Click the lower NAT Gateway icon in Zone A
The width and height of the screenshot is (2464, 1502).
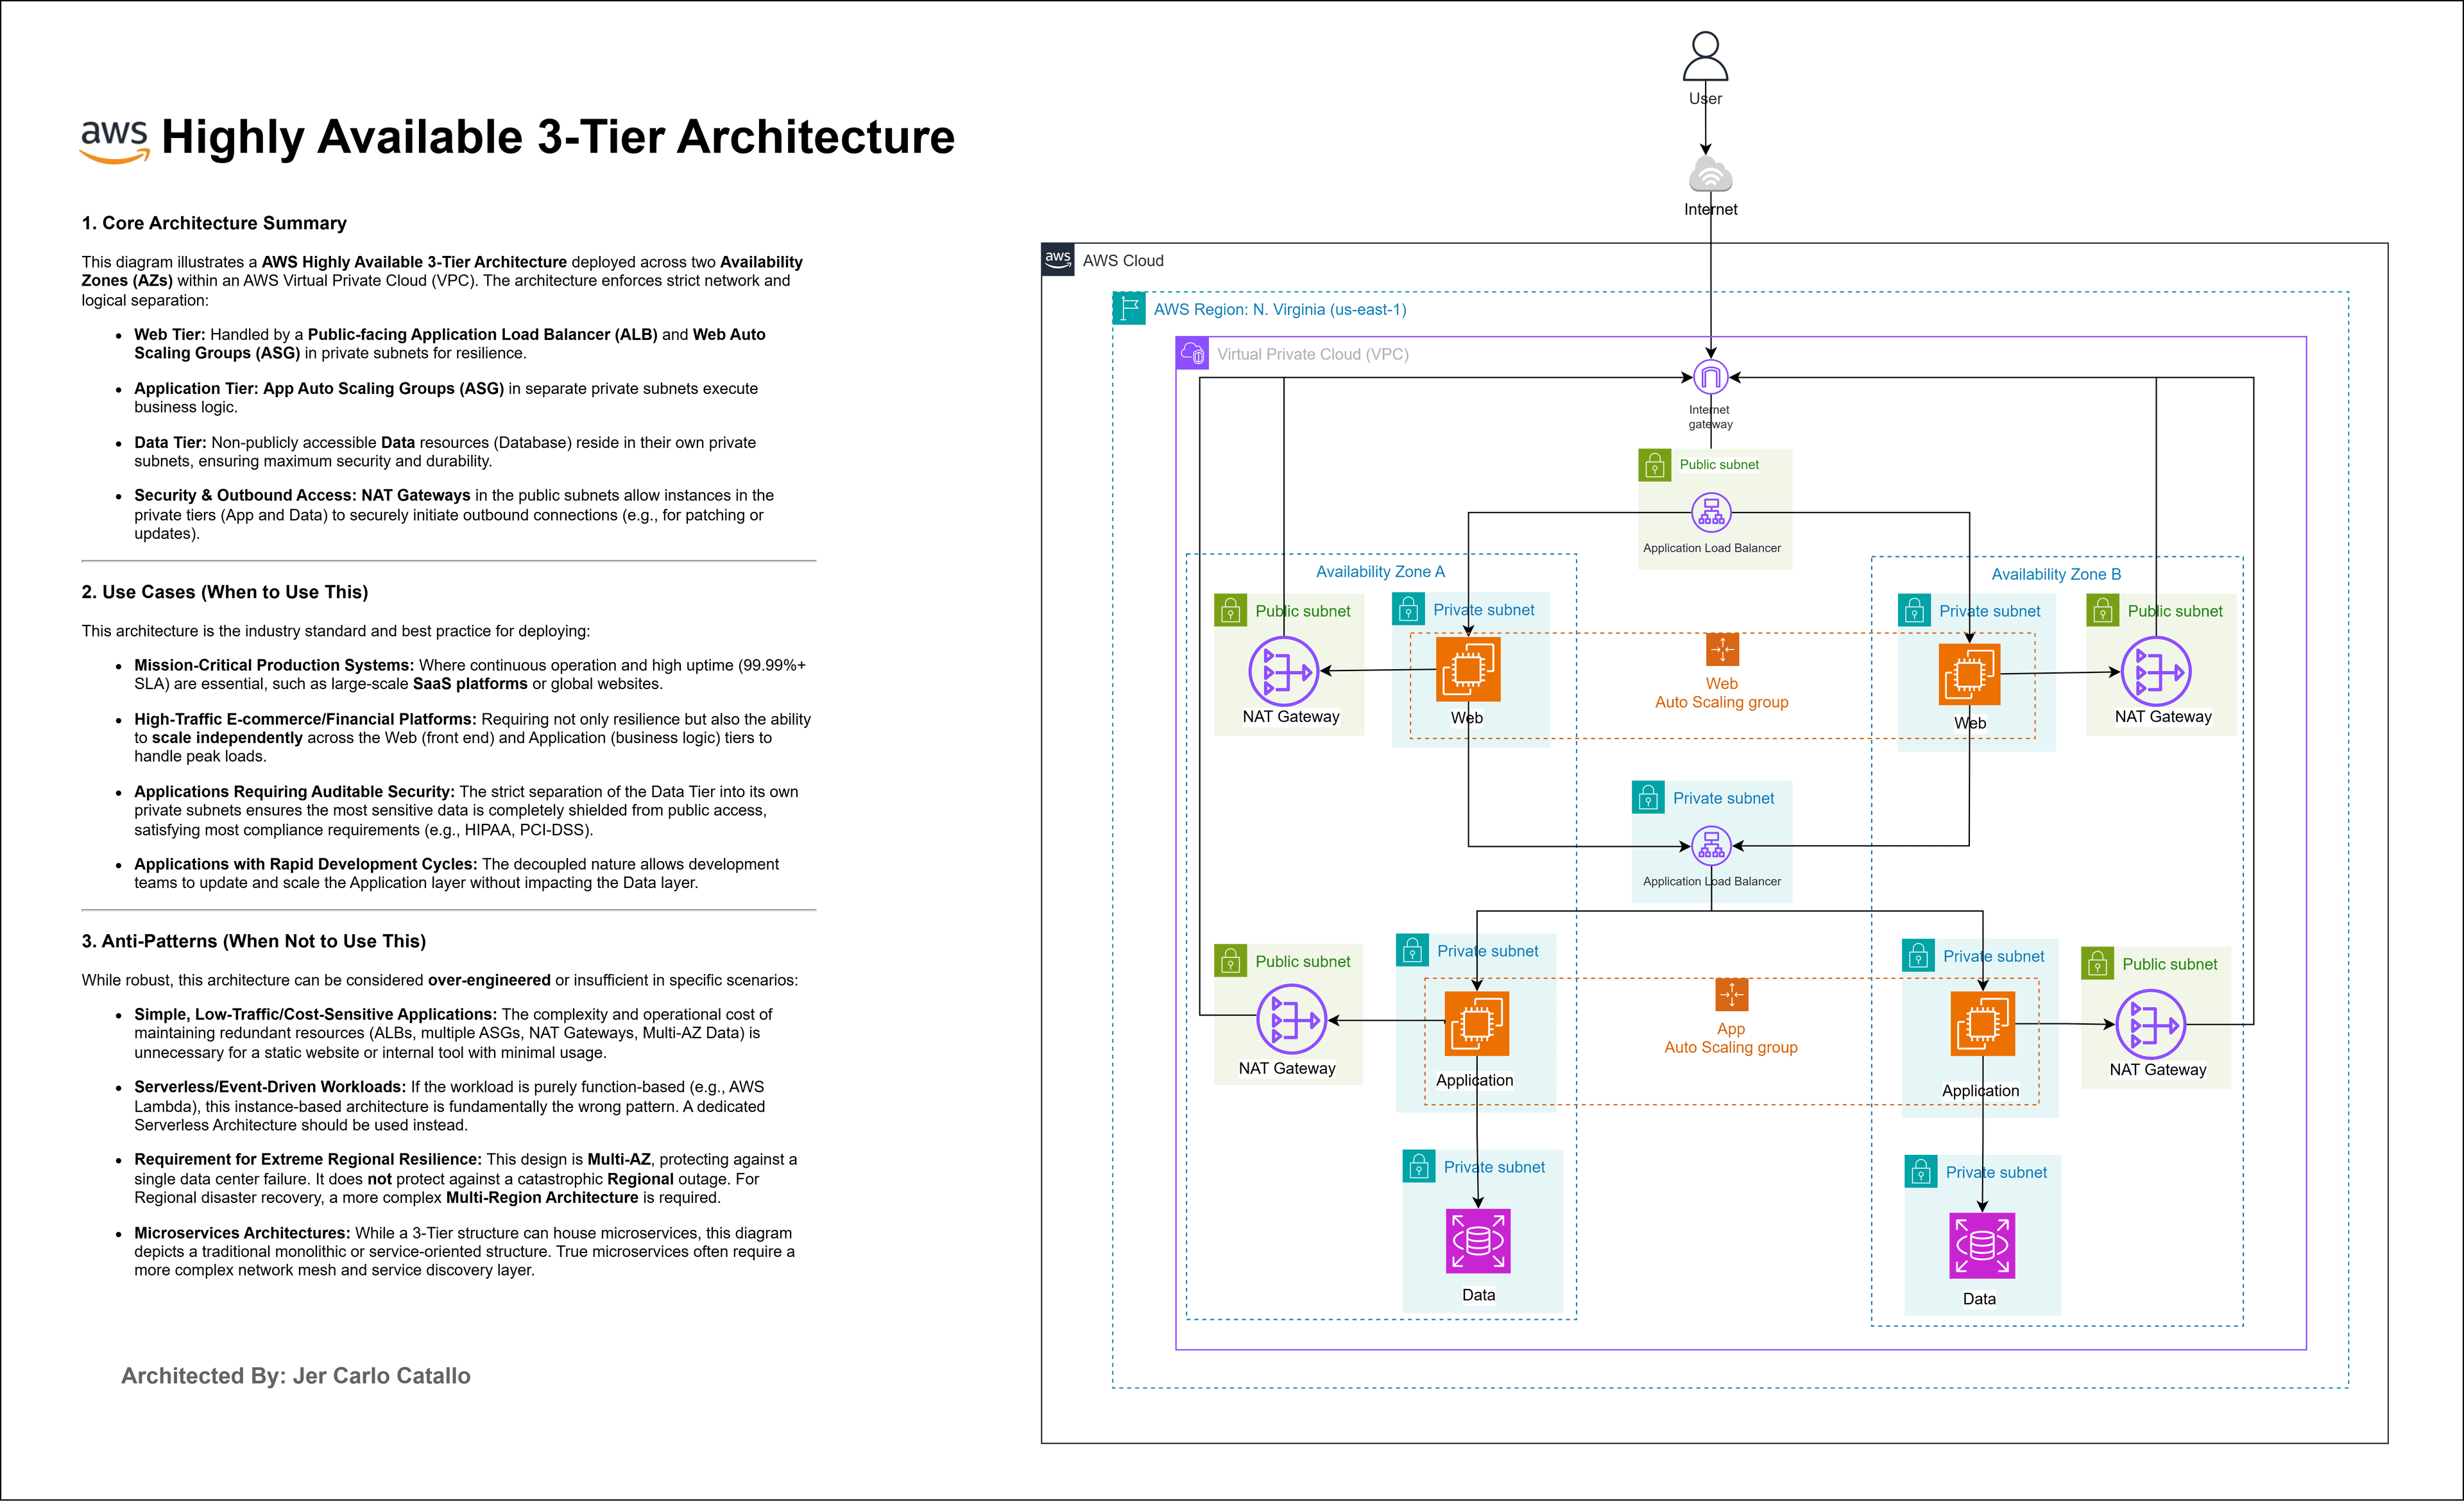pyautogui.click(x=1291, y=1019)
